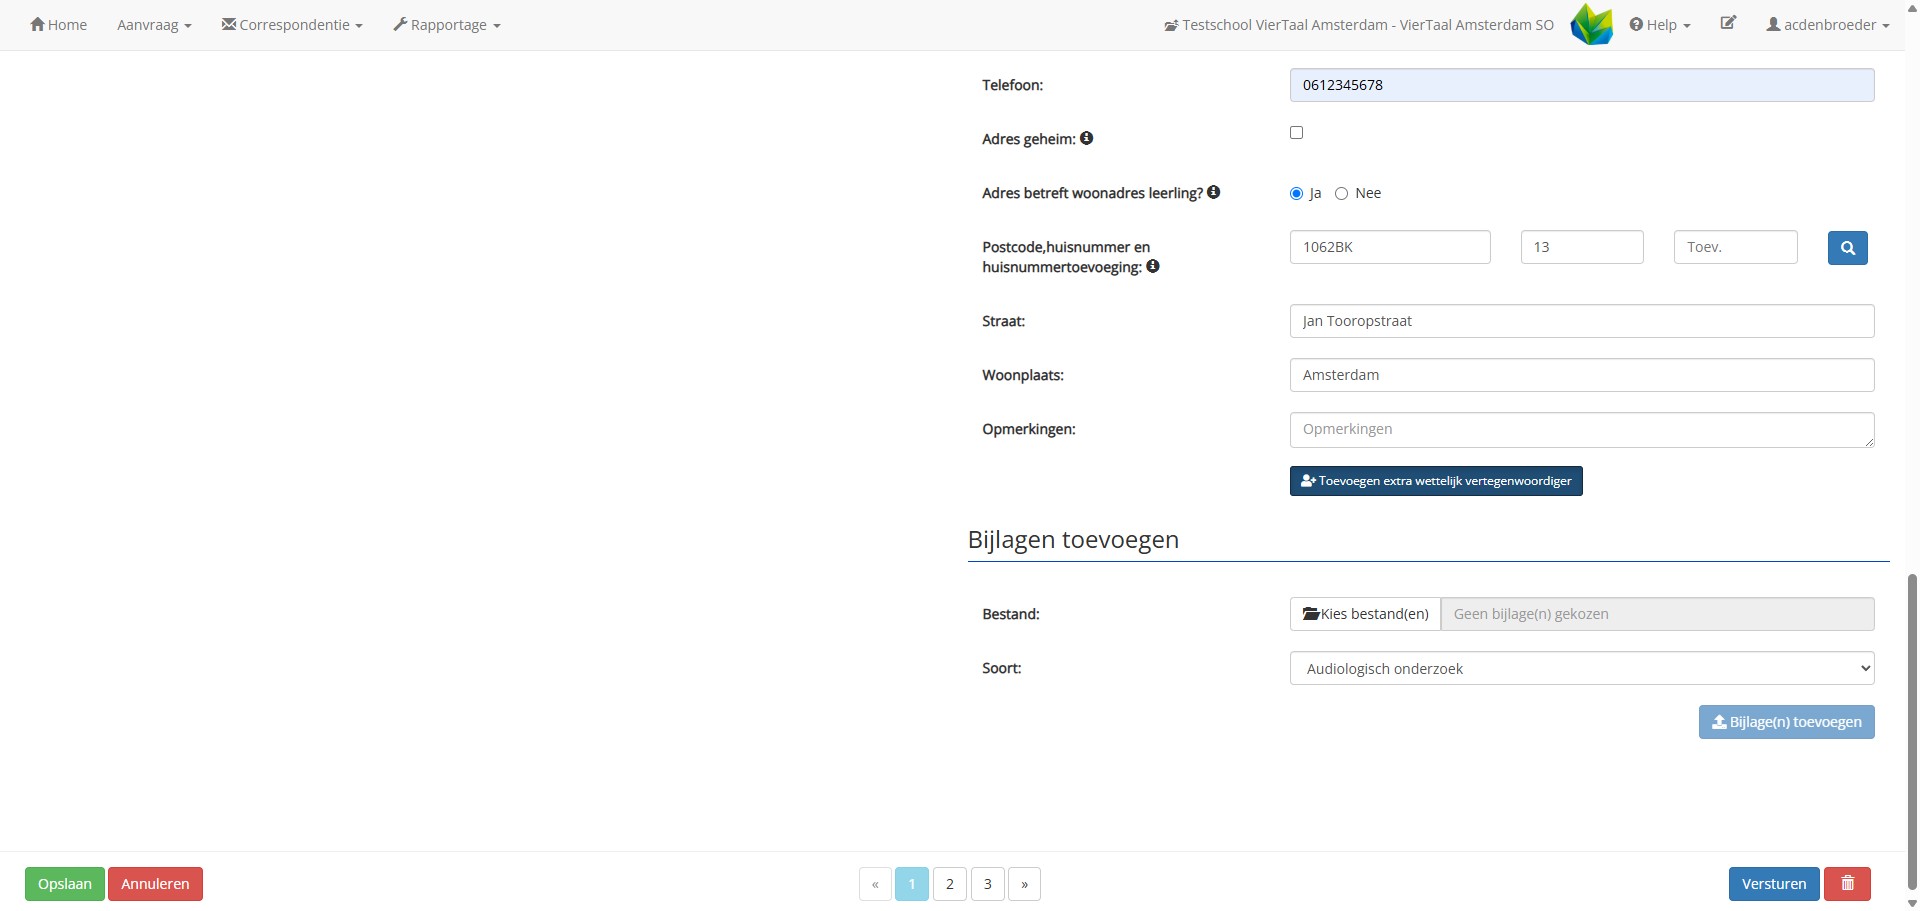The image size is (1920, 911).
Task: Click the Telefoon input field
Action: (1582, 85)
